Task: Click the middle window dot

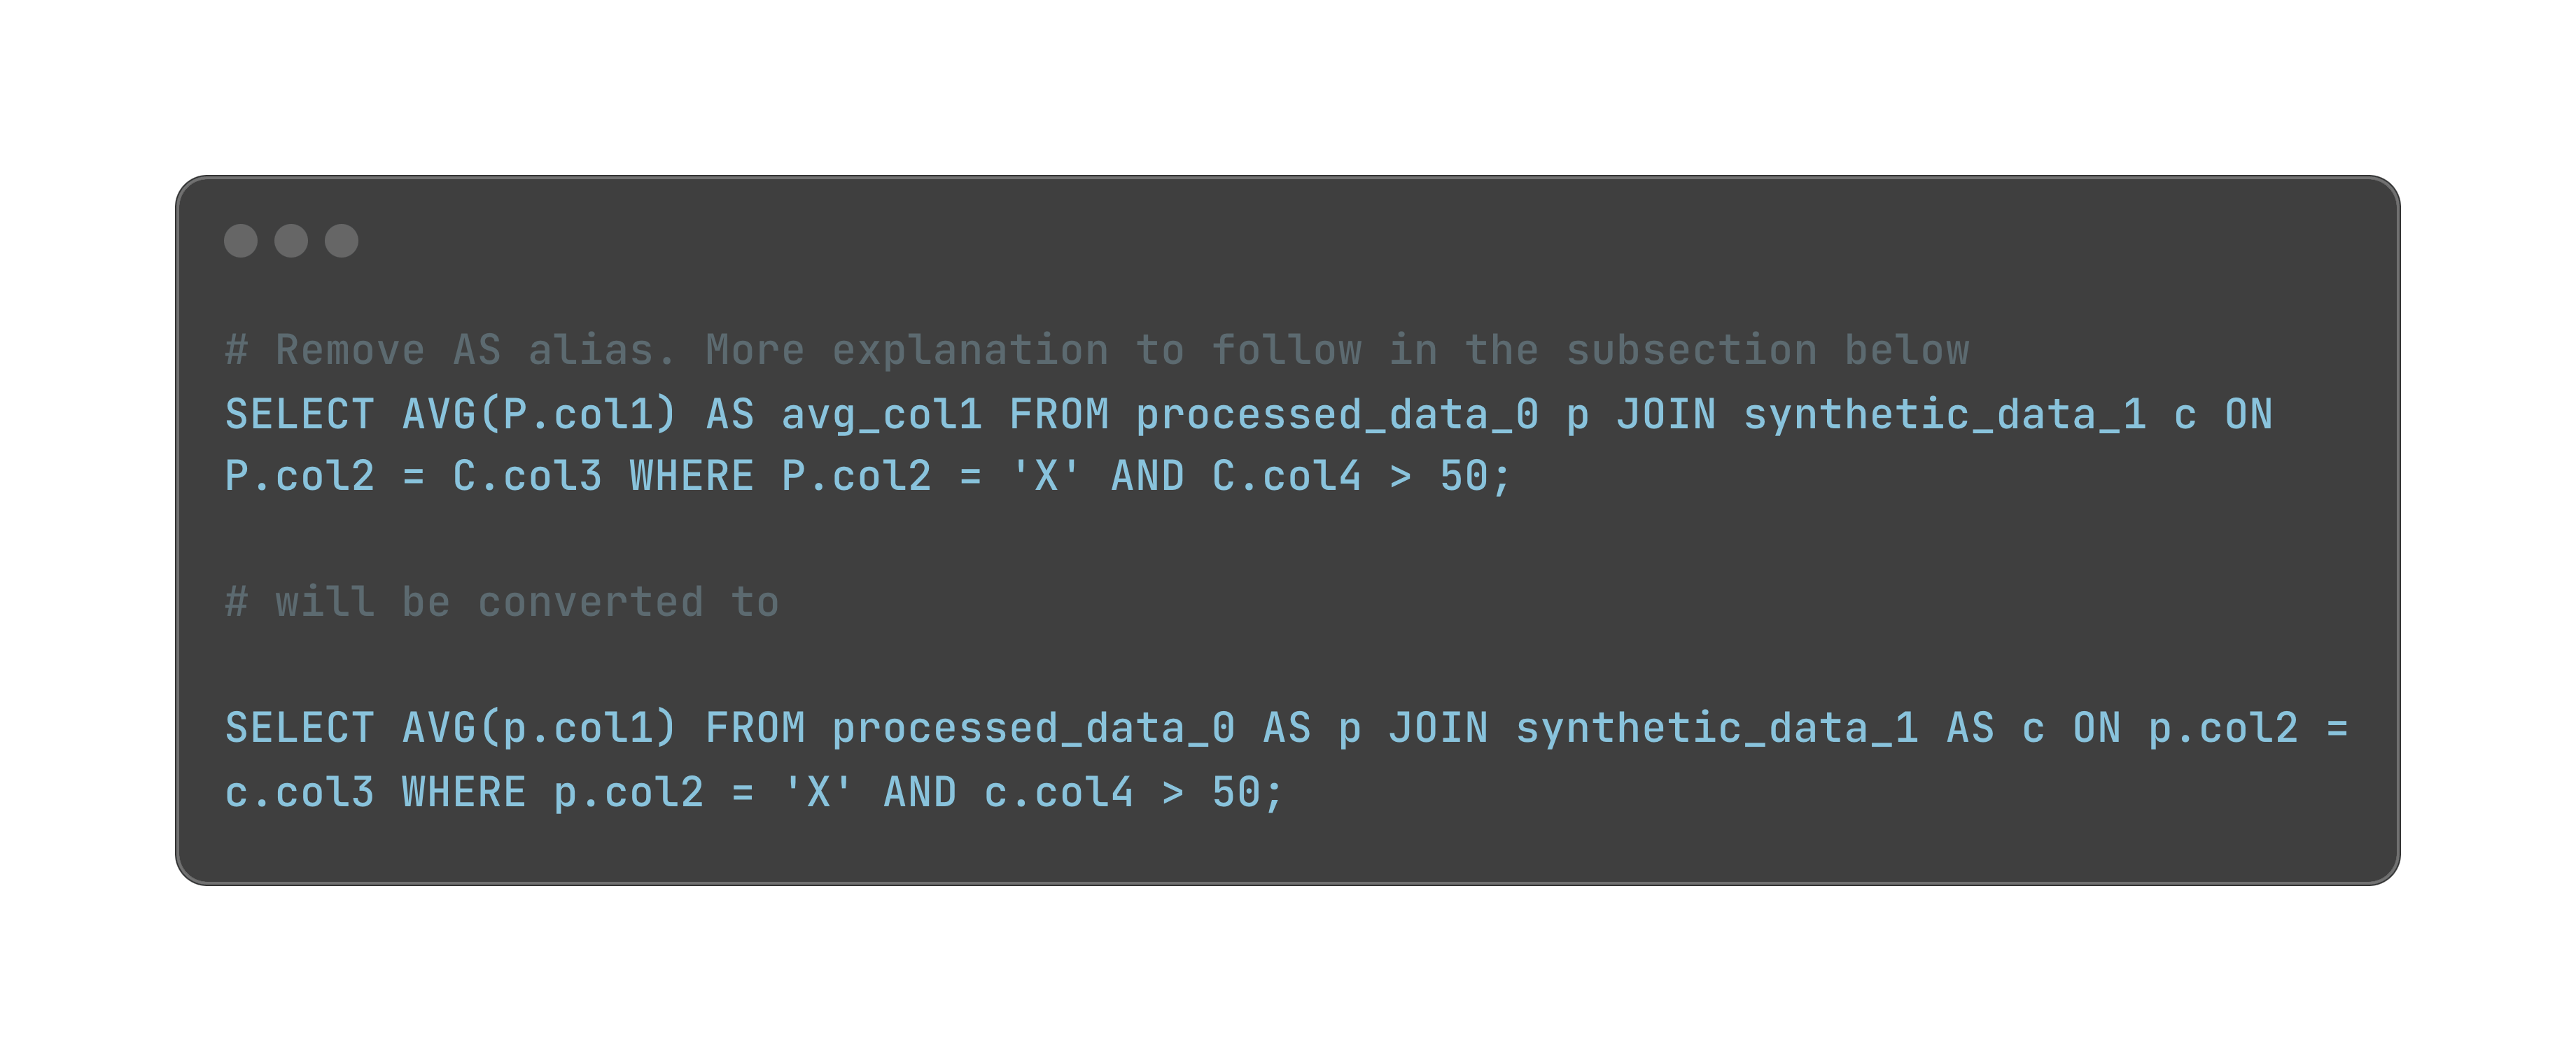Action: [x=291, y=241]
